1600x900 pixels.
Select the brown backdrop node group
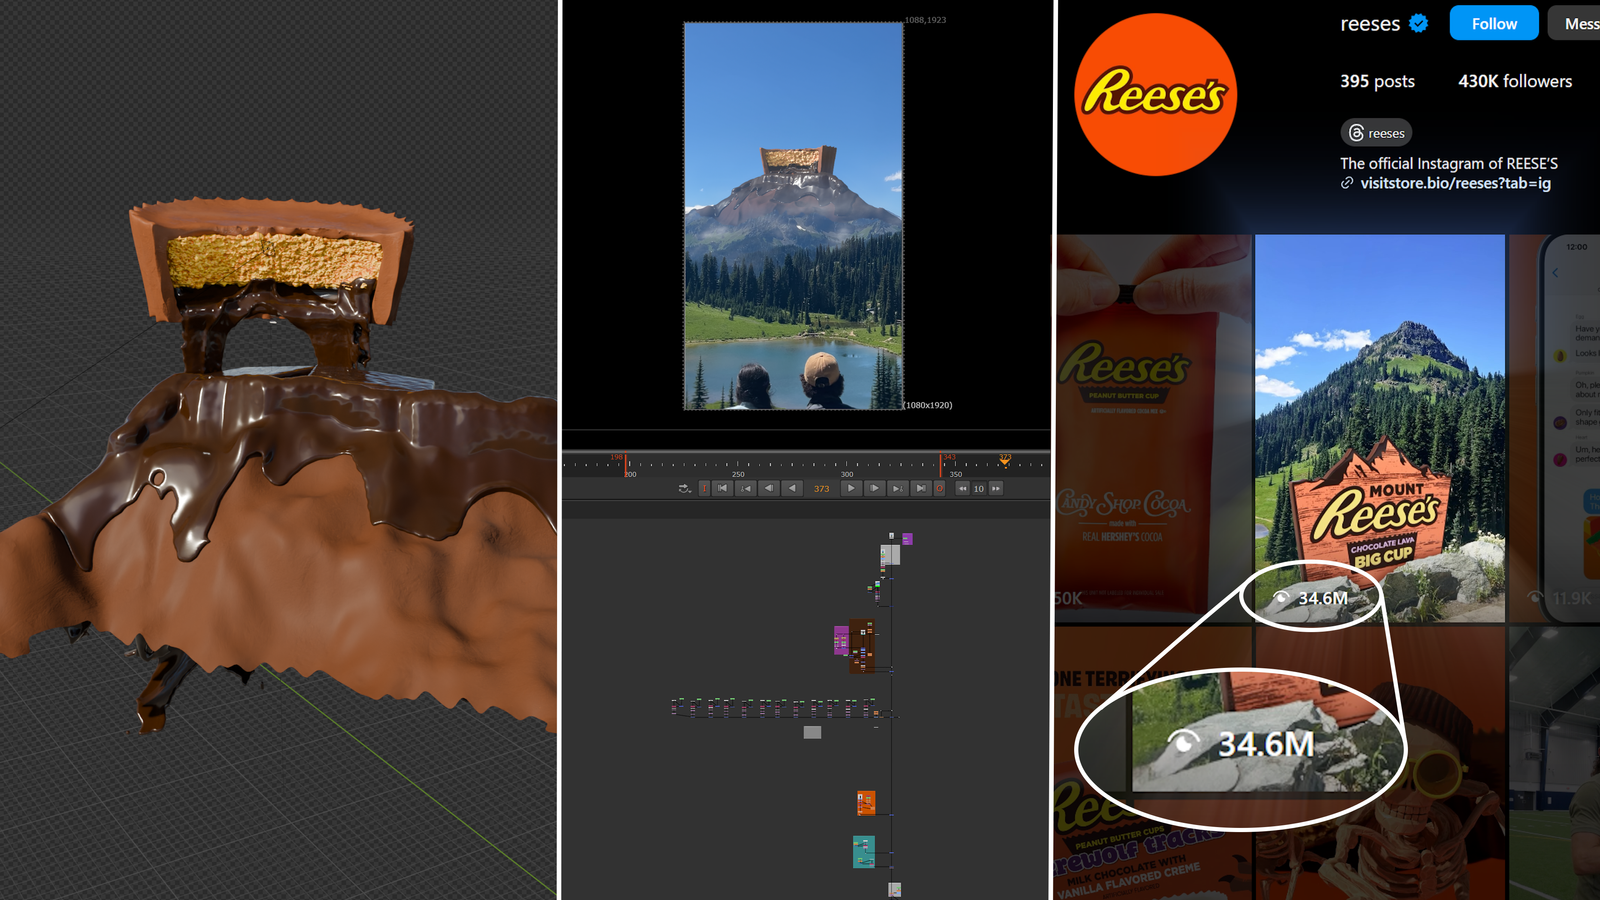(x=863, y=646)
